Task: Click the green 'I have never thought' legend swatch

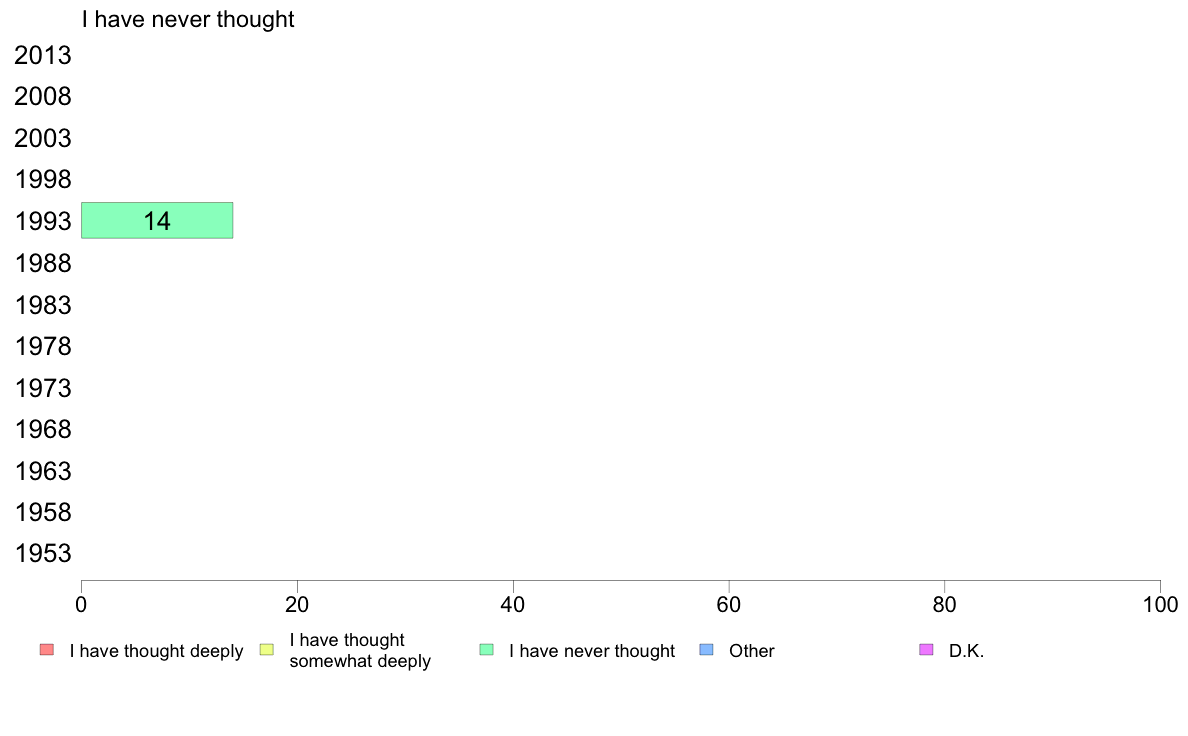Action: (487, 650)
